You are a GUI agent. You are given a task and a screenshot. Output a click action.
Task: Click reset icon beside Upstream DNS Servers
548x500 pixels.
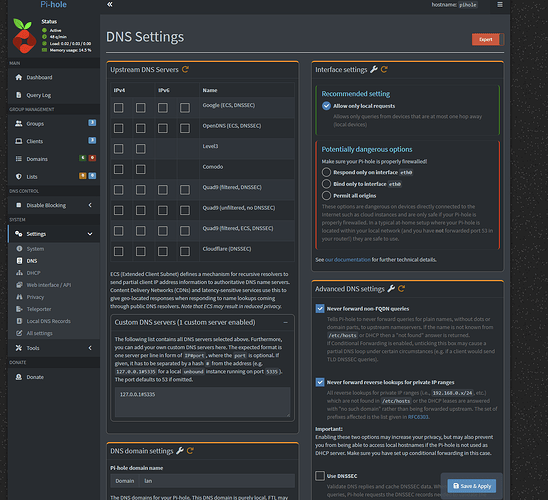(185, 70)
